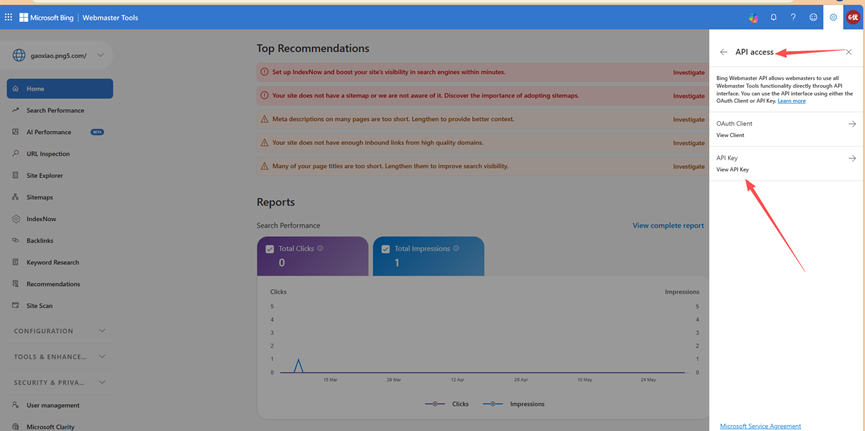This screenshot has width=865, height=431.
Task: Click the Microsoft Bing logo
Action: pyautogui.click(x=46, y=18)
